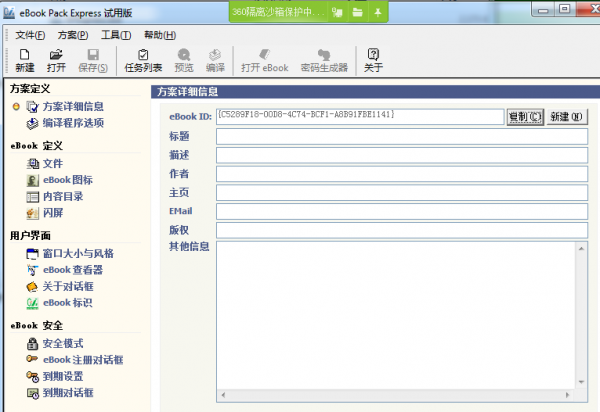Open the 方案(P) menu
This screenshot has height=412, width=600.
[x=73, y=35]
